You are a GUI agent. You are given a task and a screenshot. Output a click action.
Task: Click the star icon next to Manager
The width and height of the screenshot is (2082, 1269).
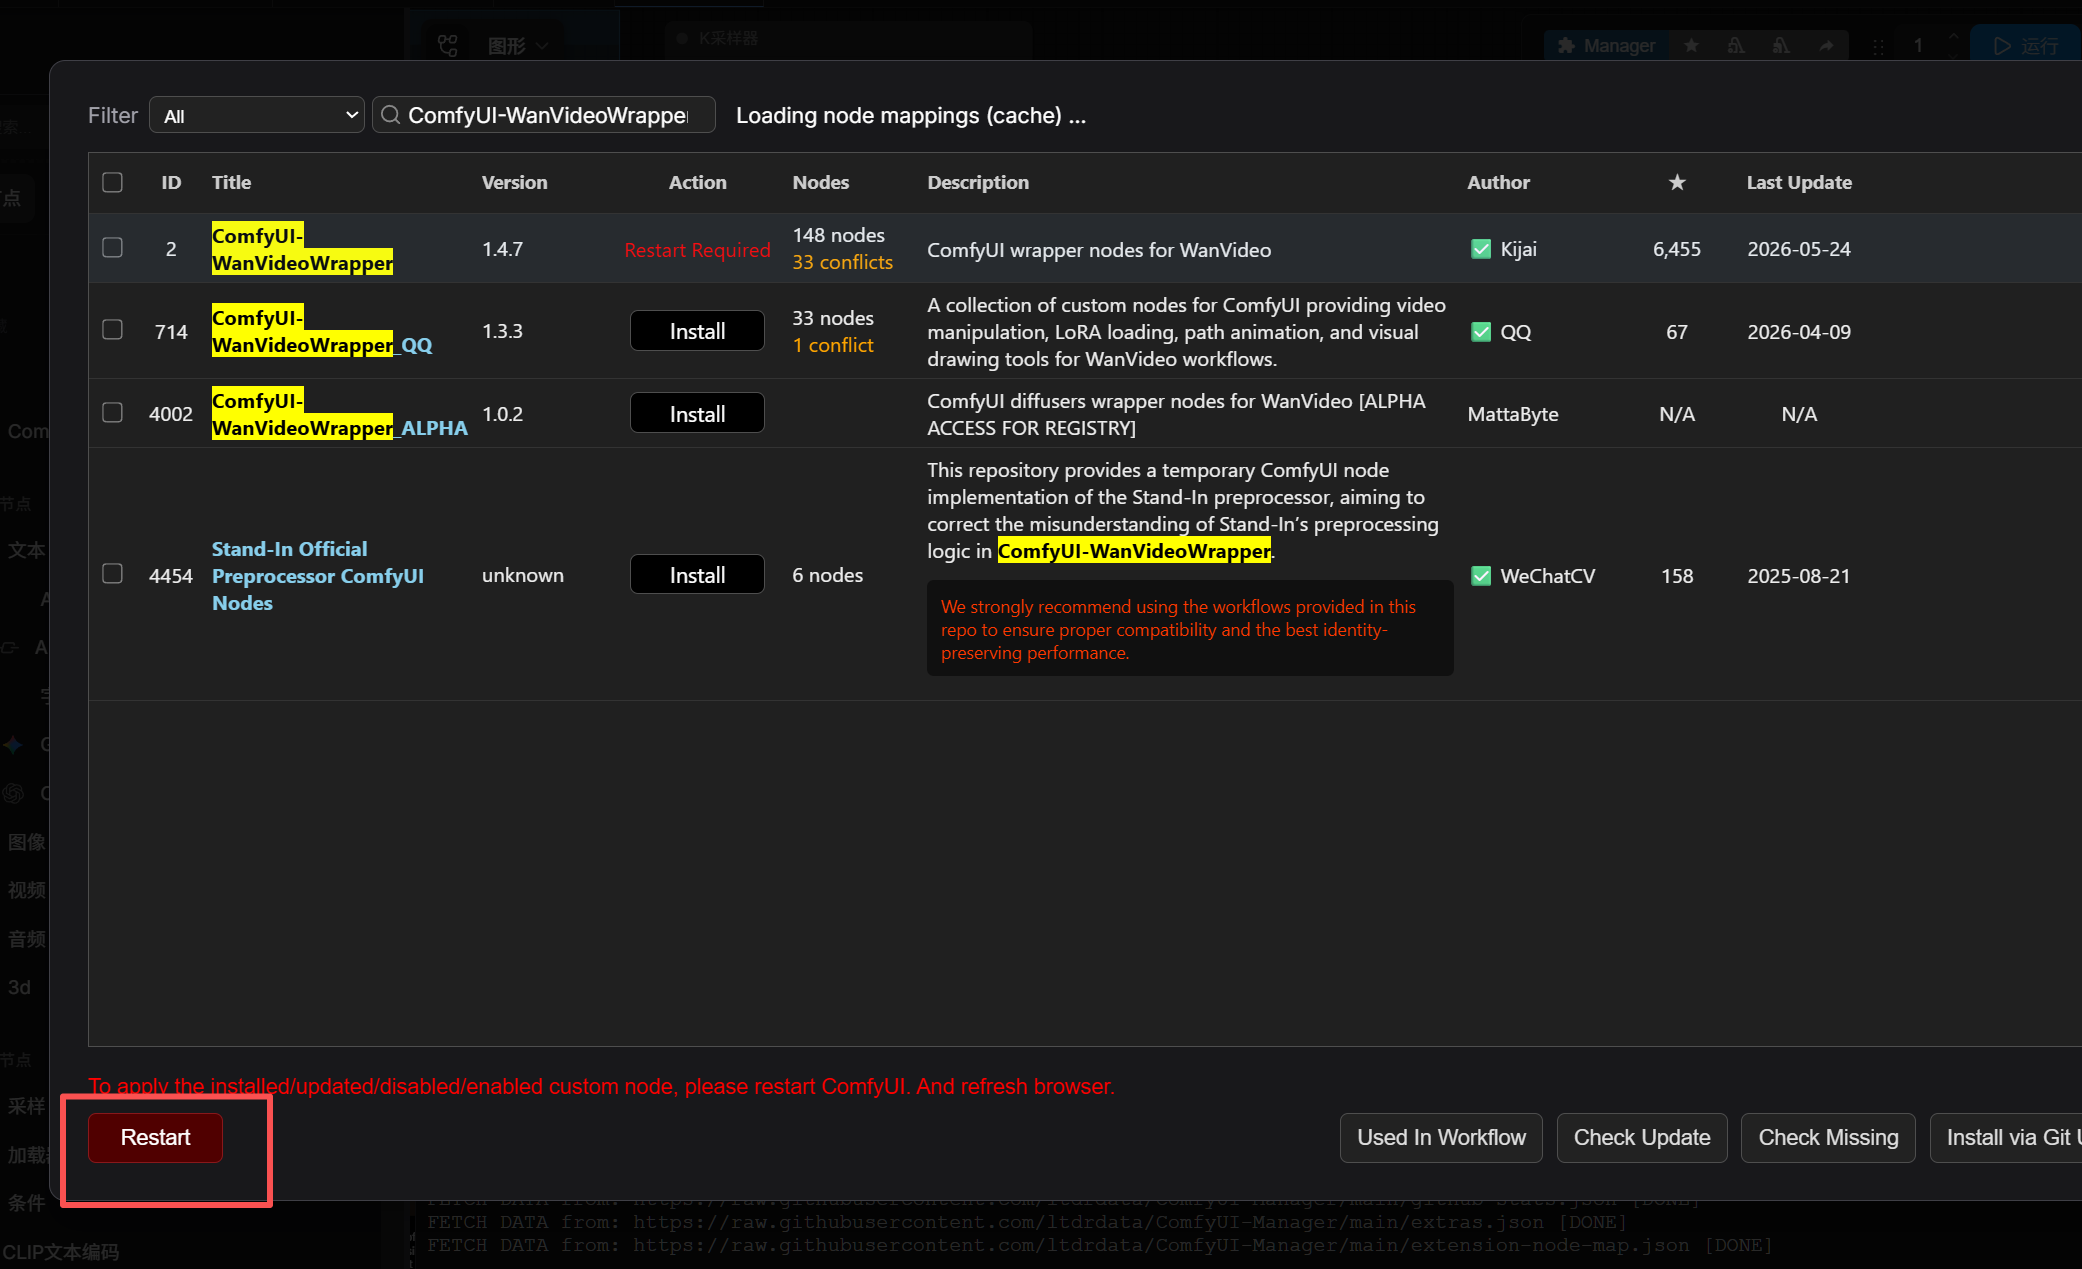pos(1691,46)
